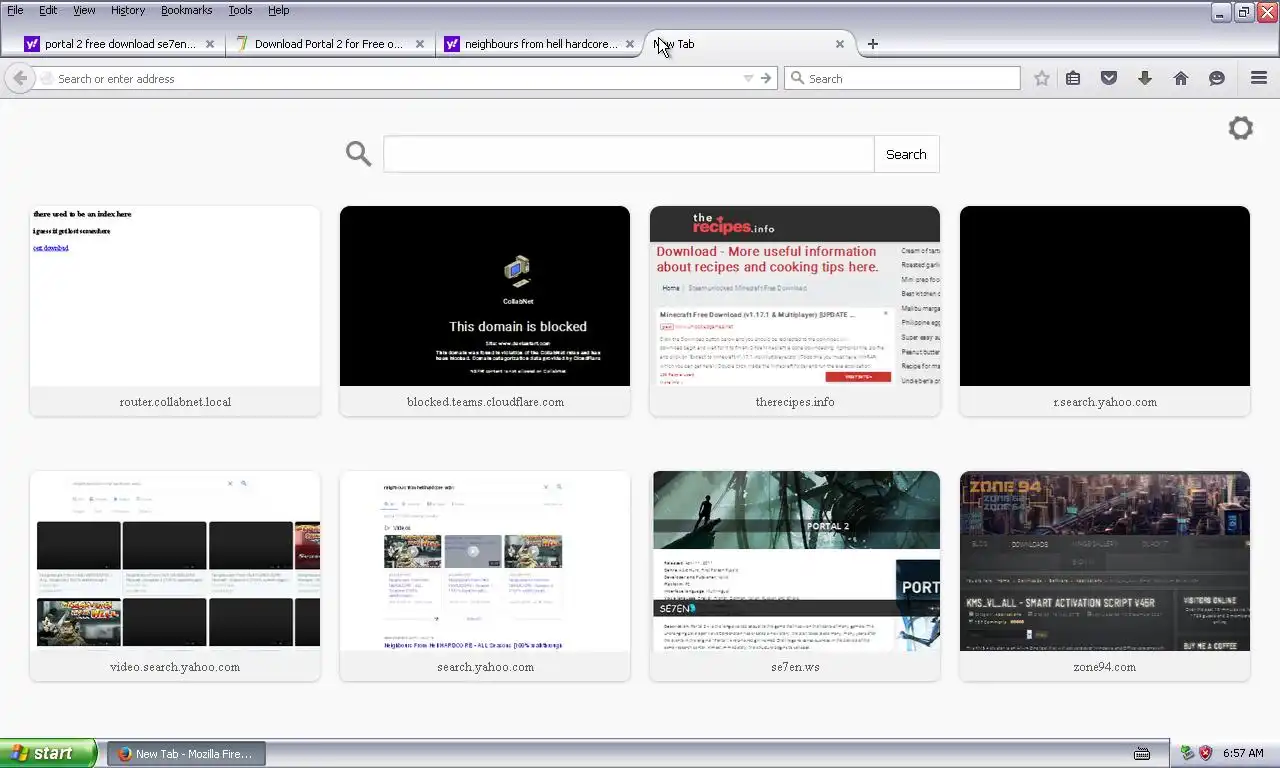The image size is (1280, 768).
Task: Open the Edit menu
Action: pyautogui.click(x=48, y=10)
